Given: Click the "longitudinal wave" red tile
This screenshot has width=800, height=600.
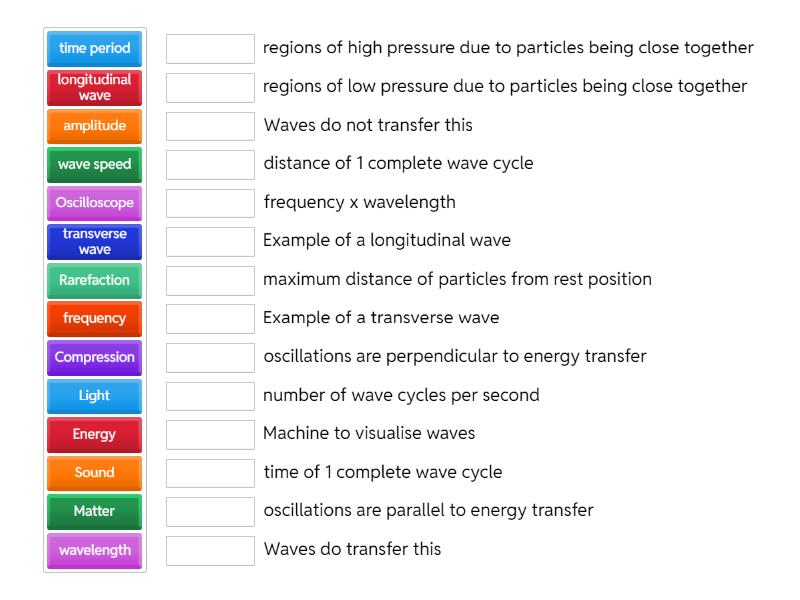Looking at the screenshot, I should (x=94, y=87).
